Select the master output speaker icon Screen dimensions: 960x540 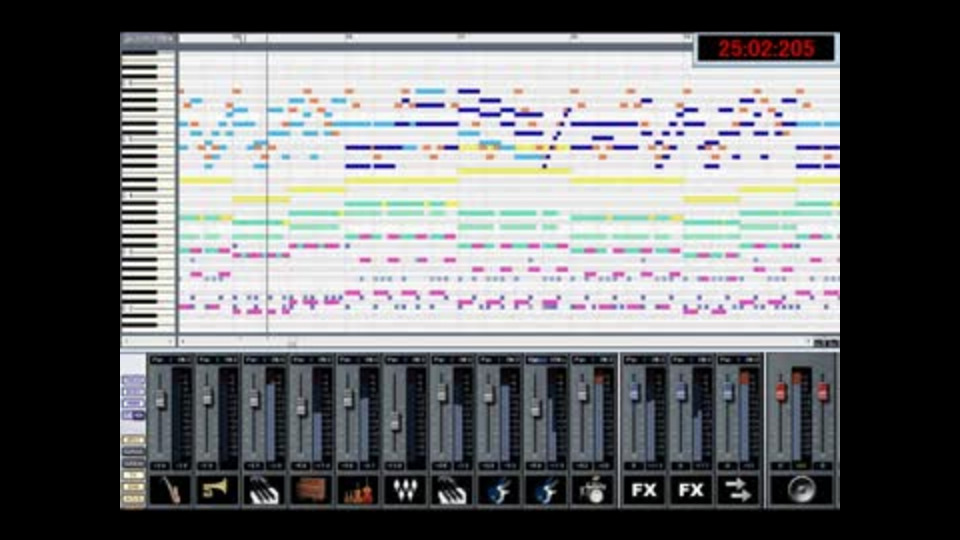801,490
